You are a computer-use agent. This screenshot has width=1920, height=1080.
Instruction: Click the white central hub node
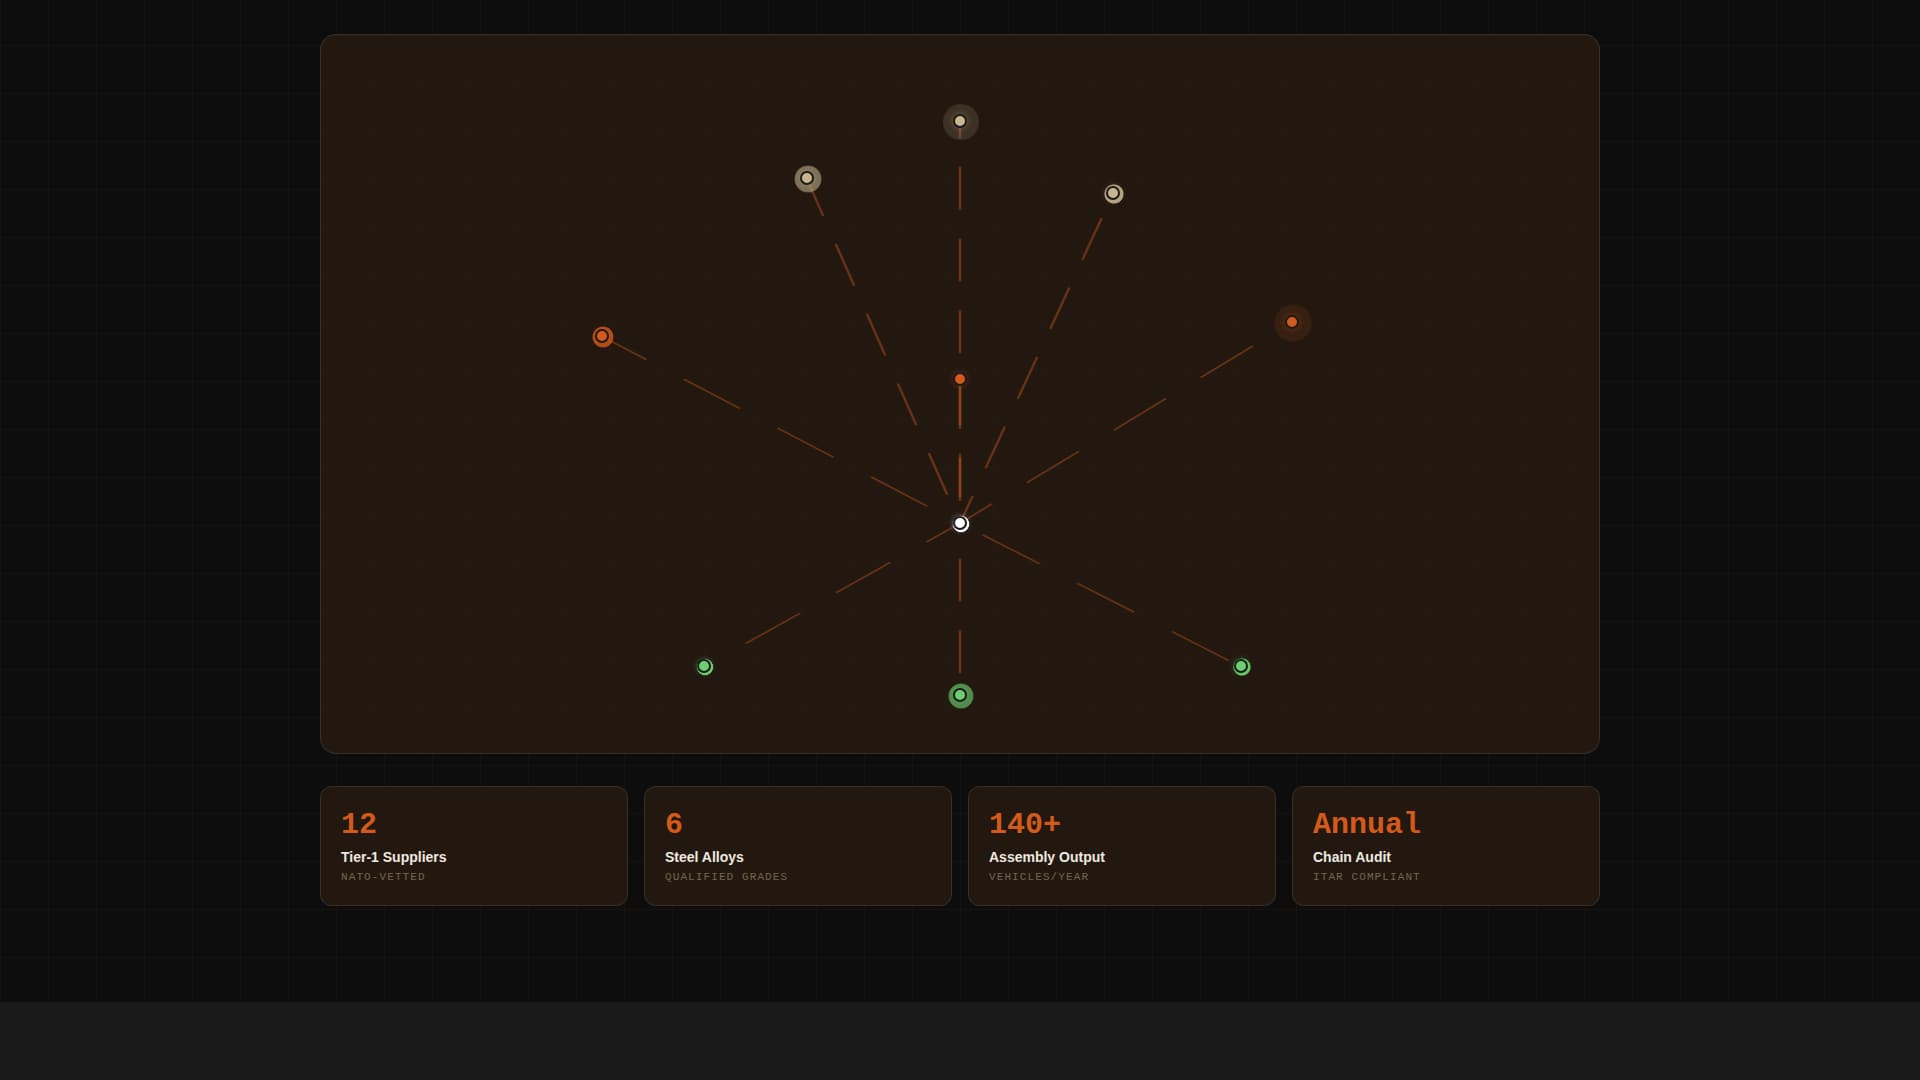[x=960, y=524]
